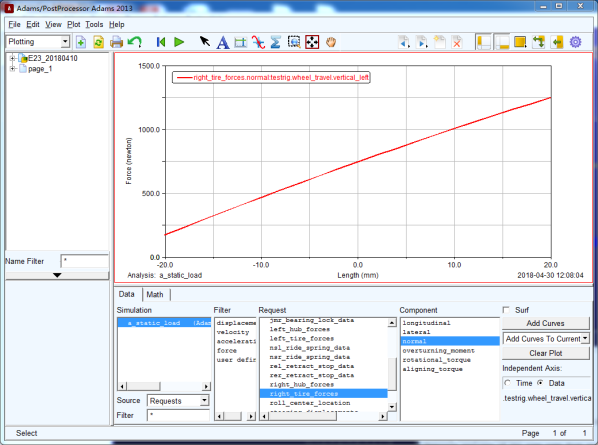Select the text annotation A tool

pyautogui.click(x=223, y=42)
